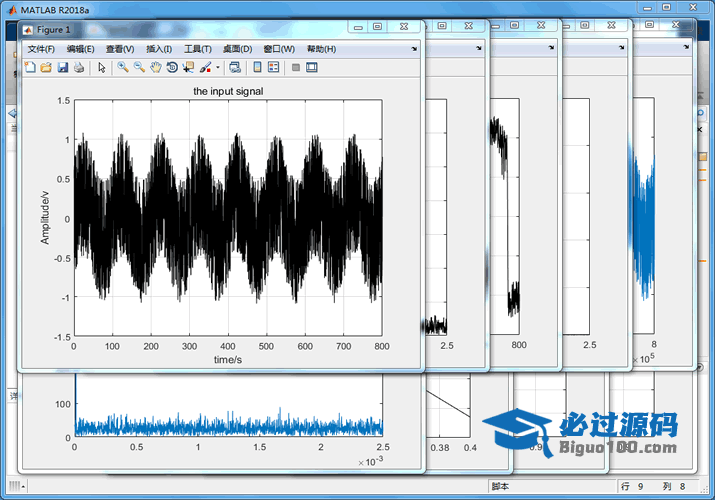Click the 'Amplitude/v' y-axis label
Image resolution: width=715 pixels, height=500 pixels.
click(45, 218)
